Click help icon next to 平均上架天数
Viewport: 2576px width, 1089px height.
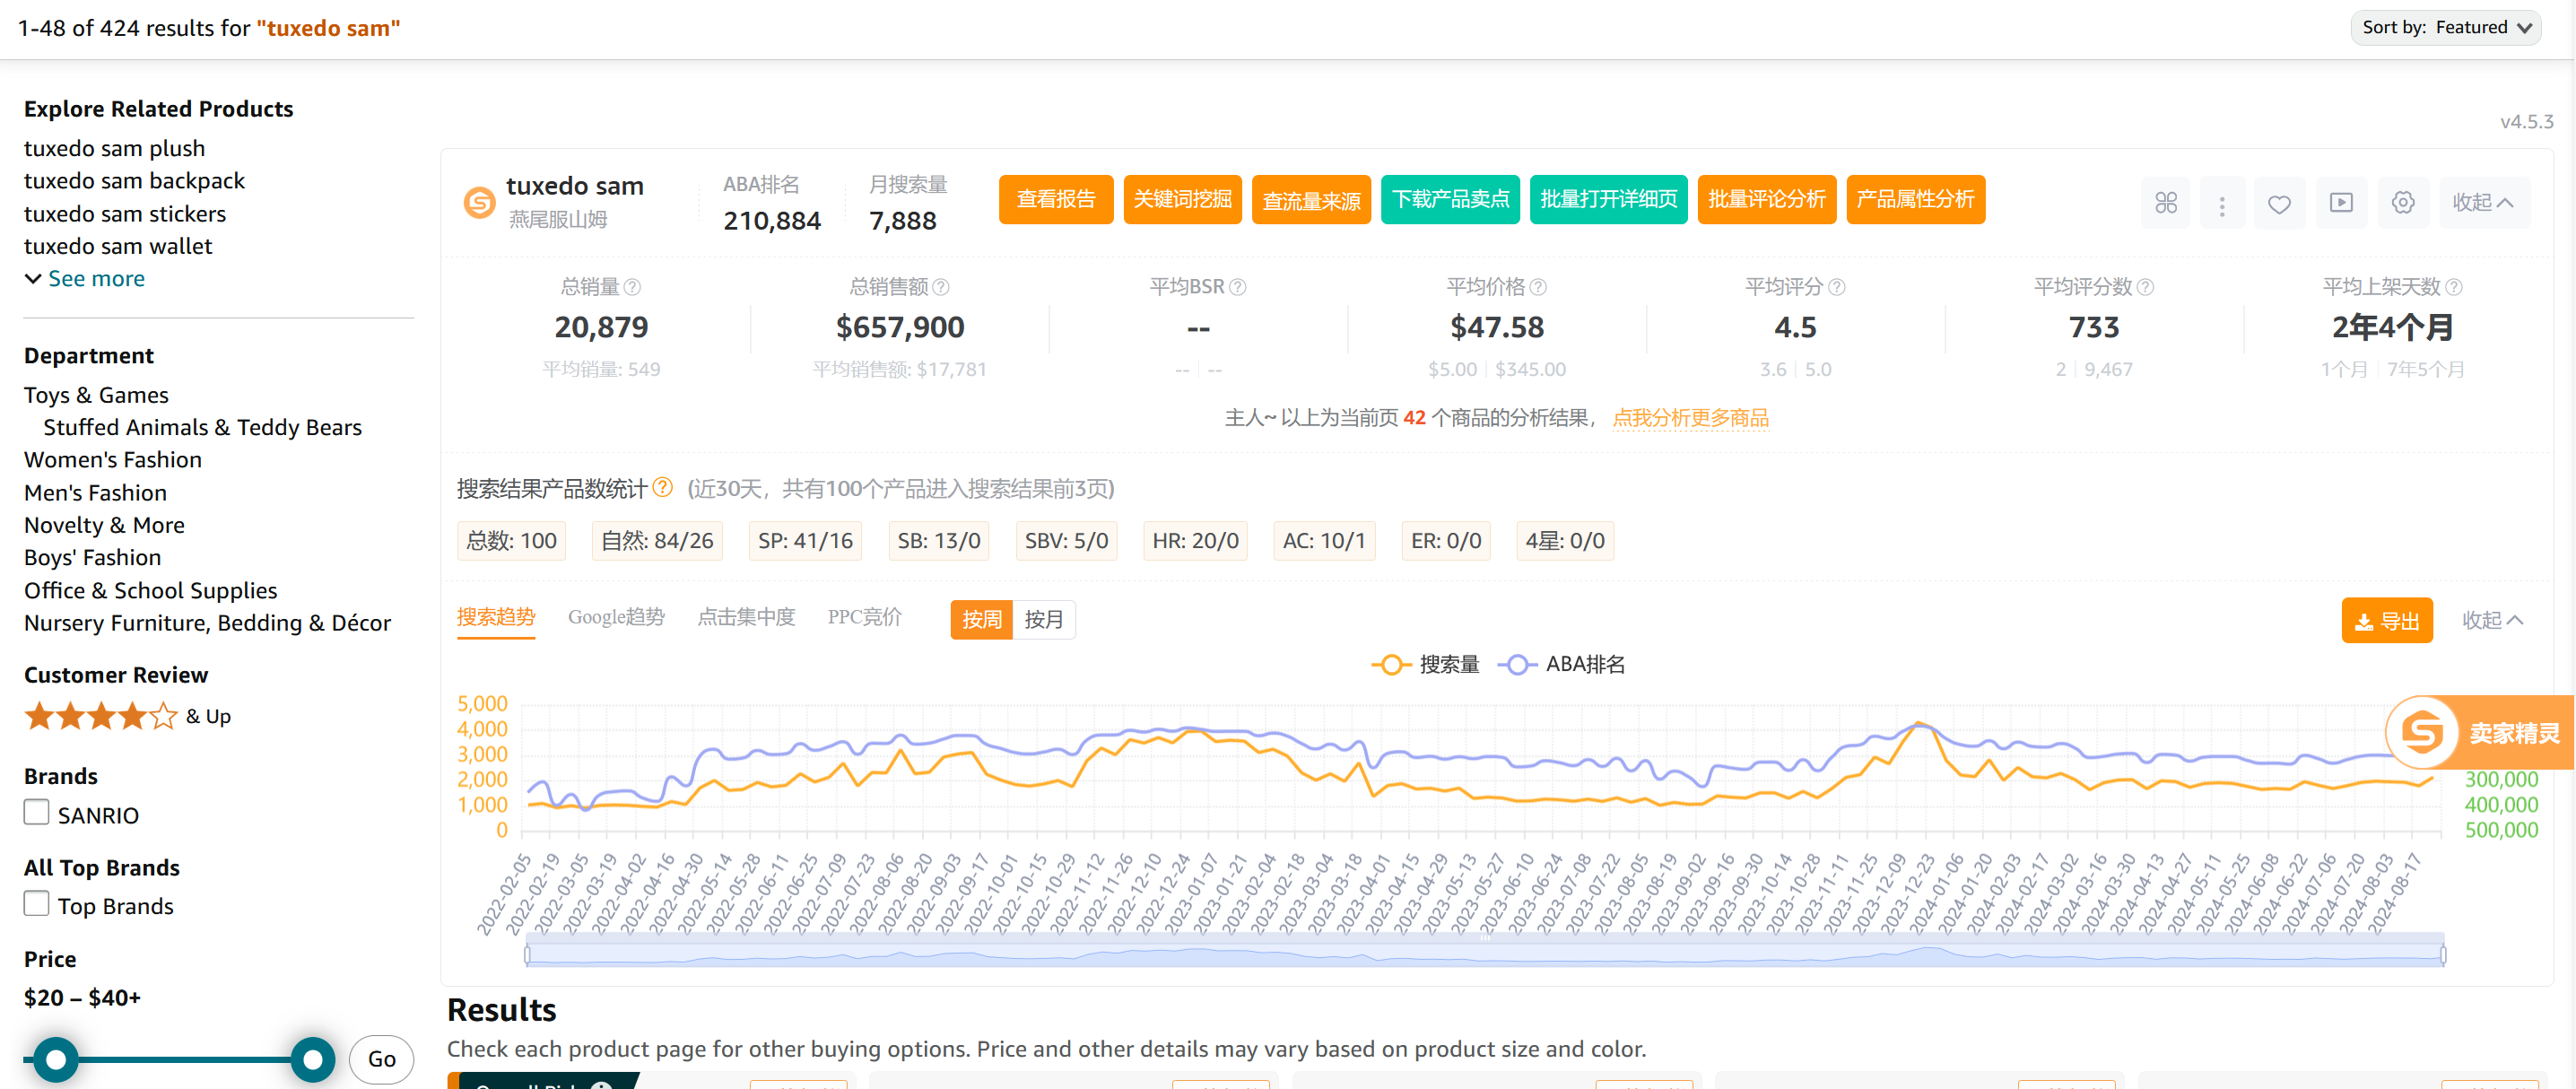click(x=2453, y=287)
